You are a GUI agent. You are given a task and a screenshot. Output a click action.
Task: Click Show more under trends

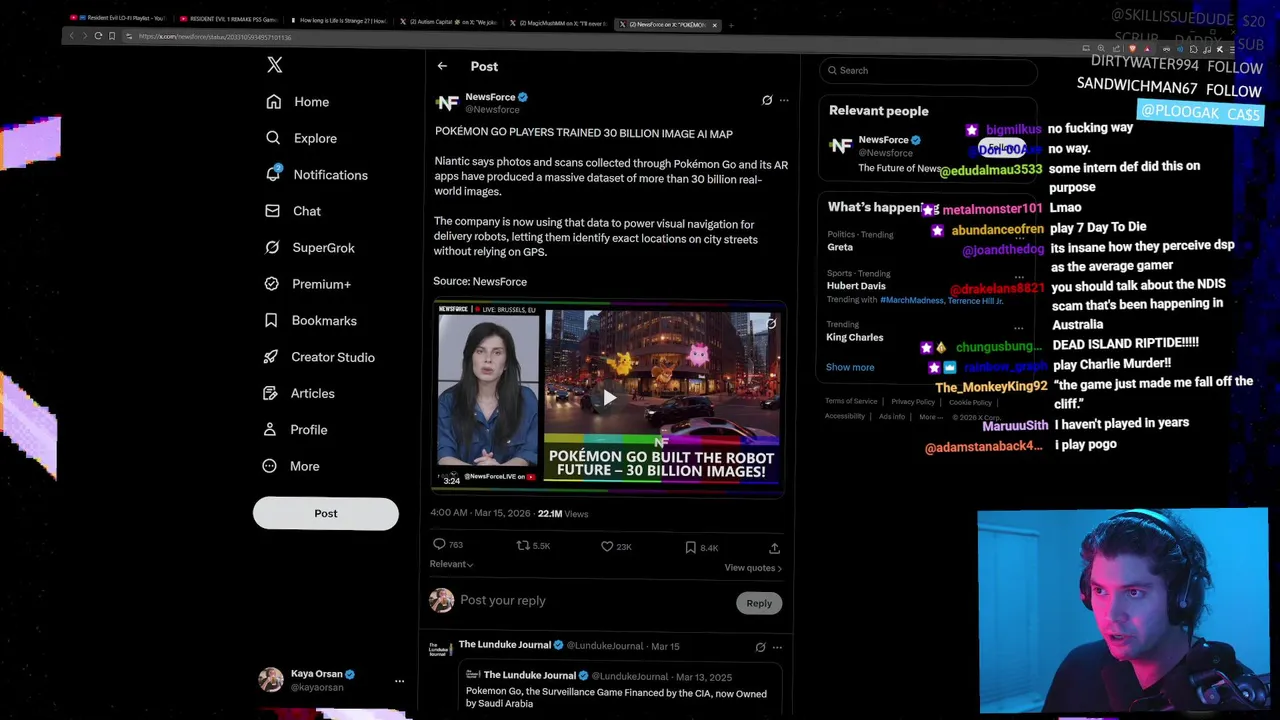850,367
